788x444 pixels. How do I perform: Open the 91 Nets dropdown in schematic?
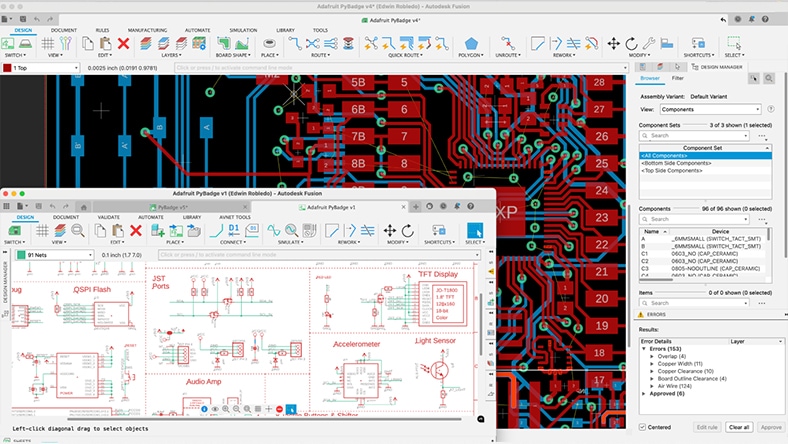54,255
